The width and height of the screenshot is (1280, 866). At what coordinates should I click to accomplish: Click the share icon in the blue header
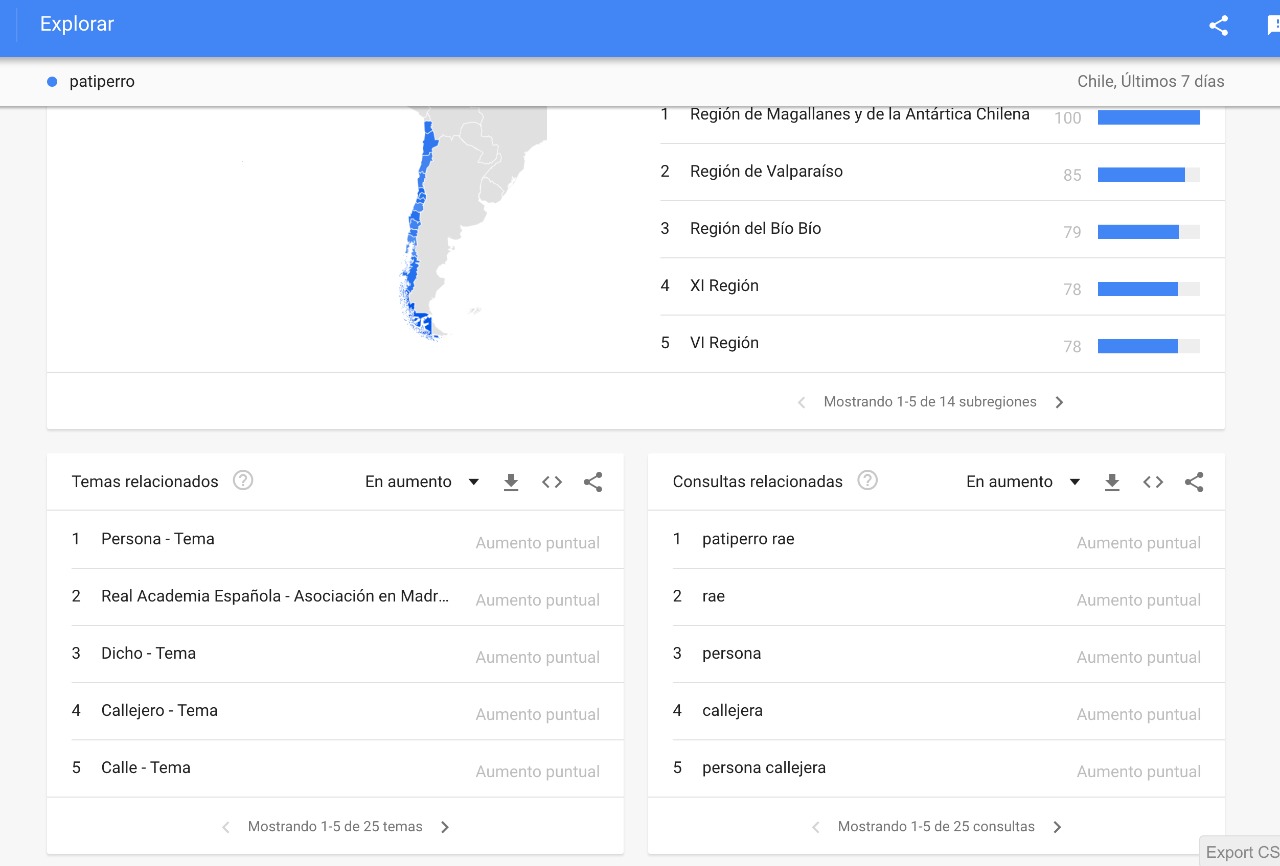click(x=1218, y=26)
